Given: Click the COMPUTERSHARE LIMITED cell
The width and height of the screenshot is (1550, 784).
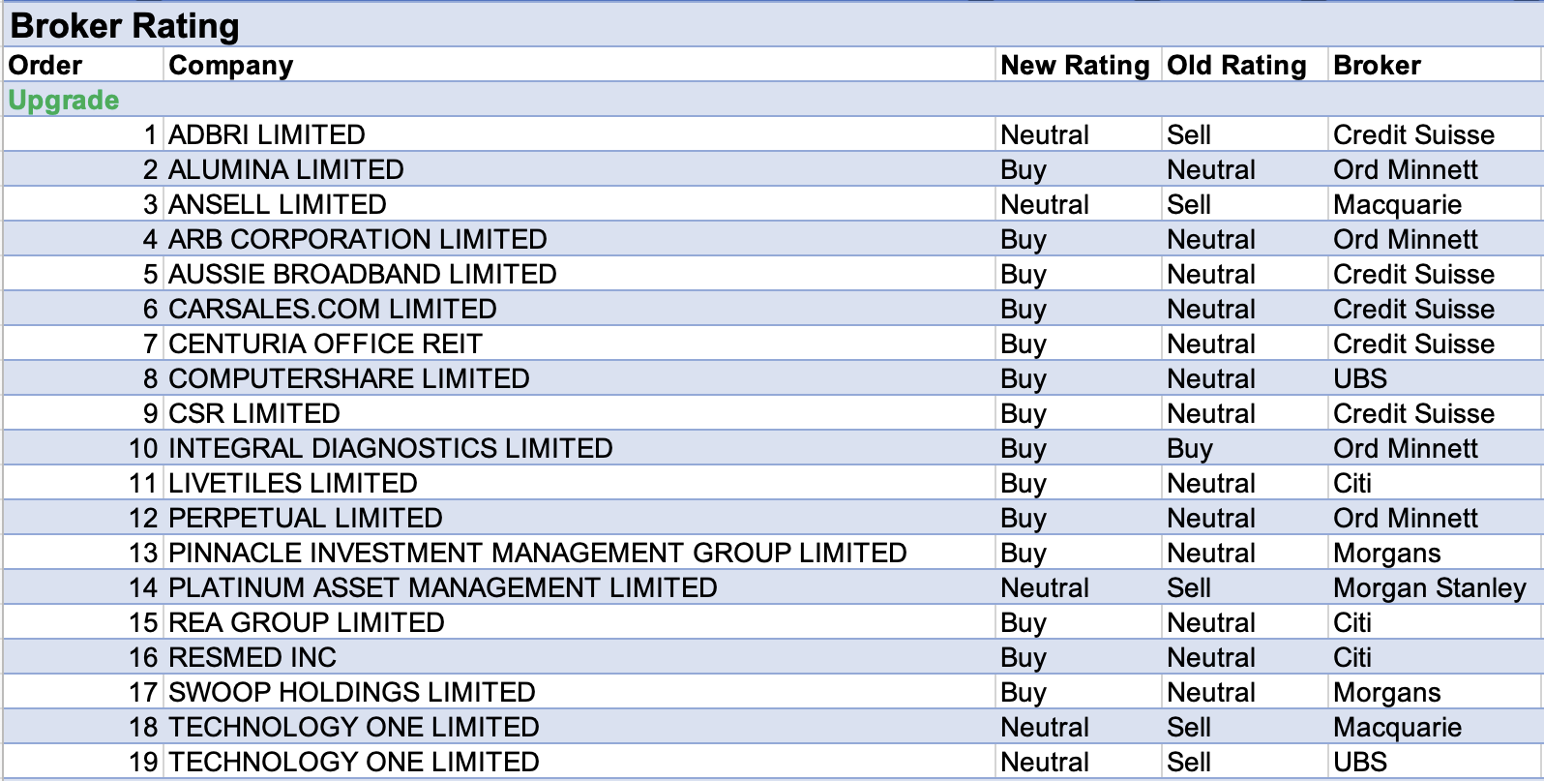Looking at the screenshot, I should point(349,379).
